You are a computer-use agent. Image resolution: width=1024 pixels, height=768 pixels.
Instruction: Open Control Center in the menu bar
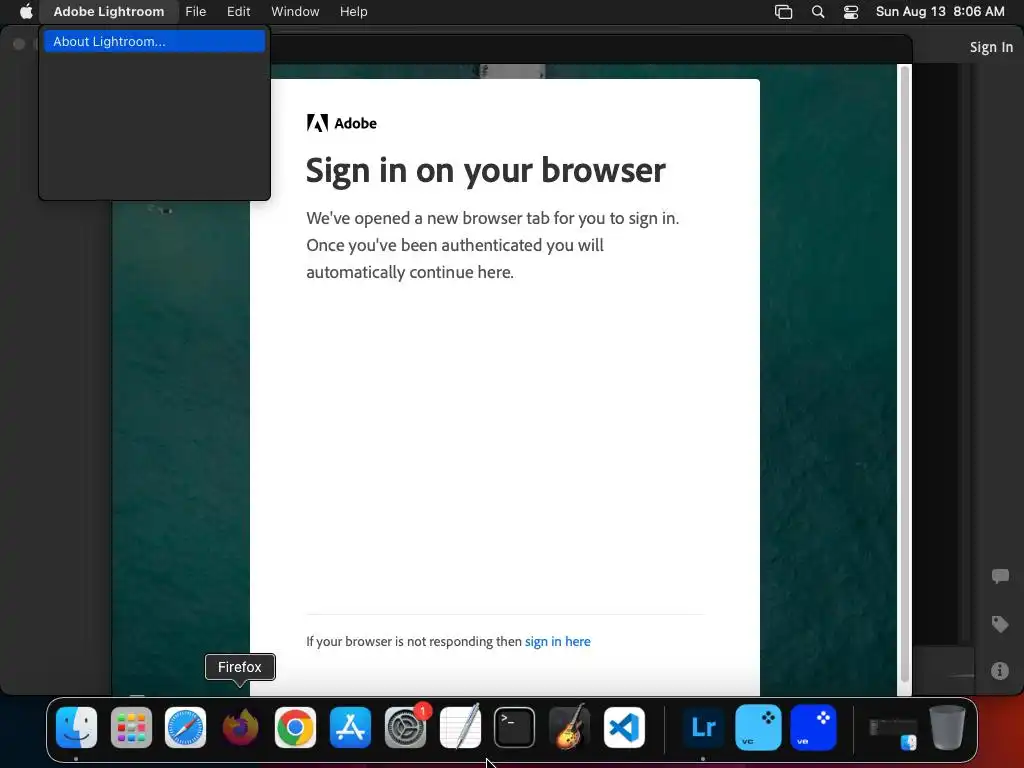coord(850,12)
